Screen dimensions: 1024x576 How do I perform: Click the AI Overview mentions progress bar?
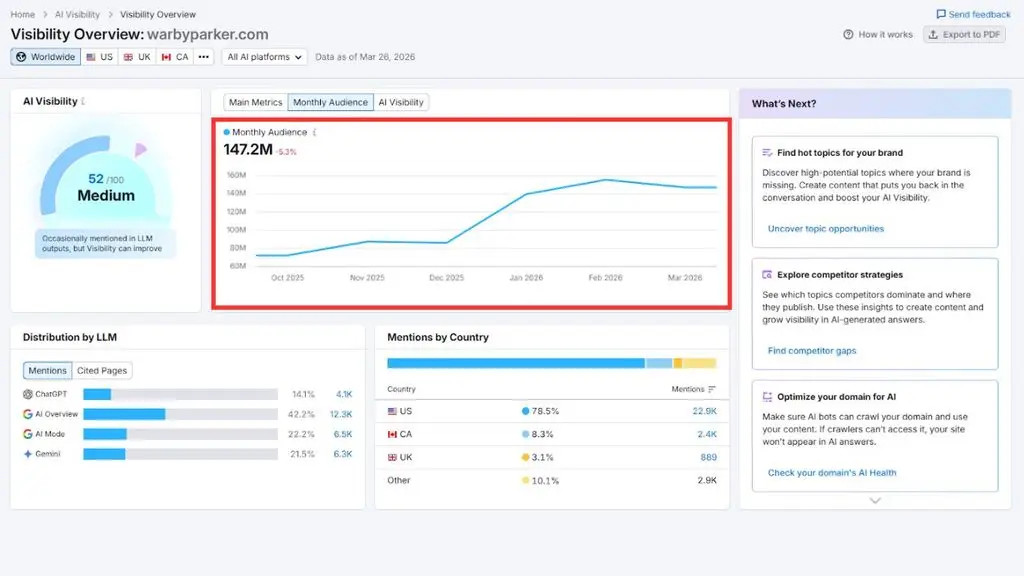(x=180, y=414)
